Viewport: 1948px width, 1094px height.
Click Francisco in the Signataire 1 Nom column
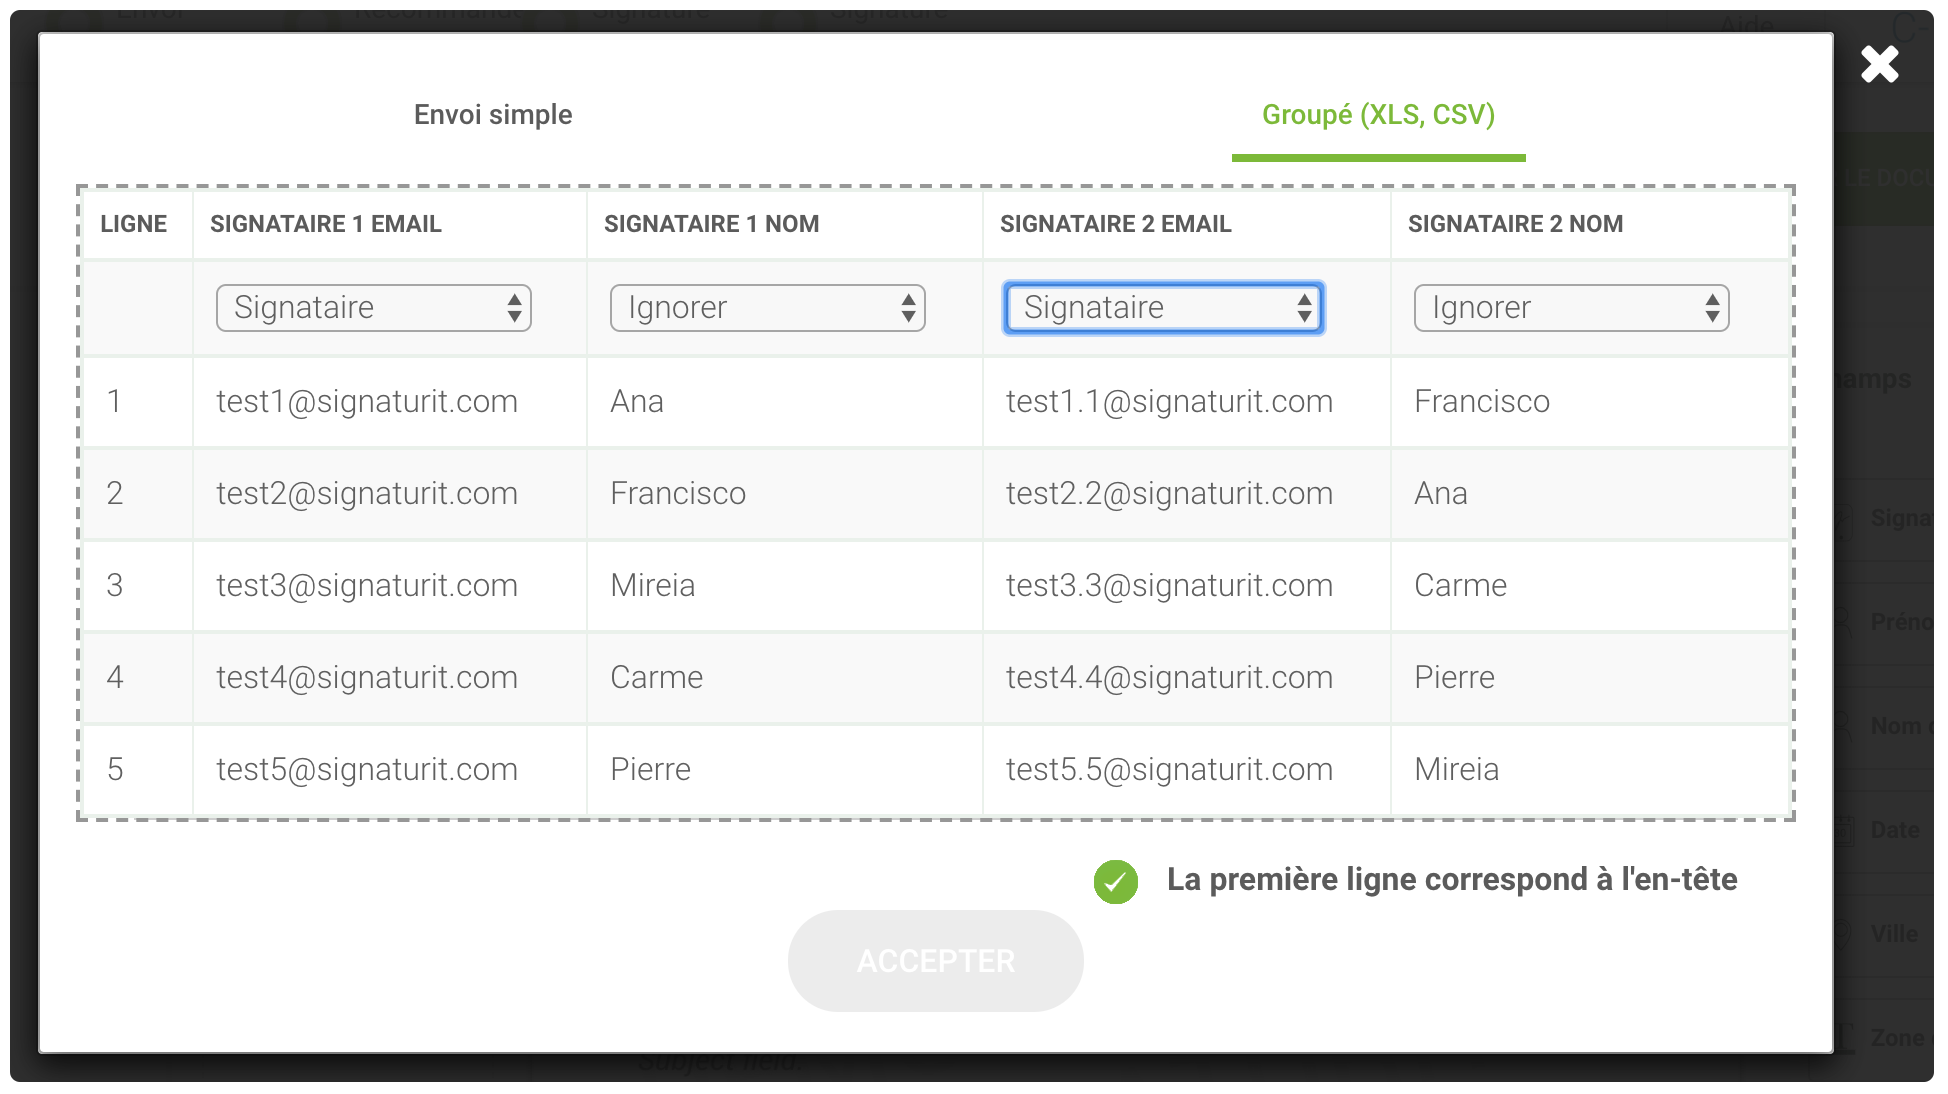(678, 494)
